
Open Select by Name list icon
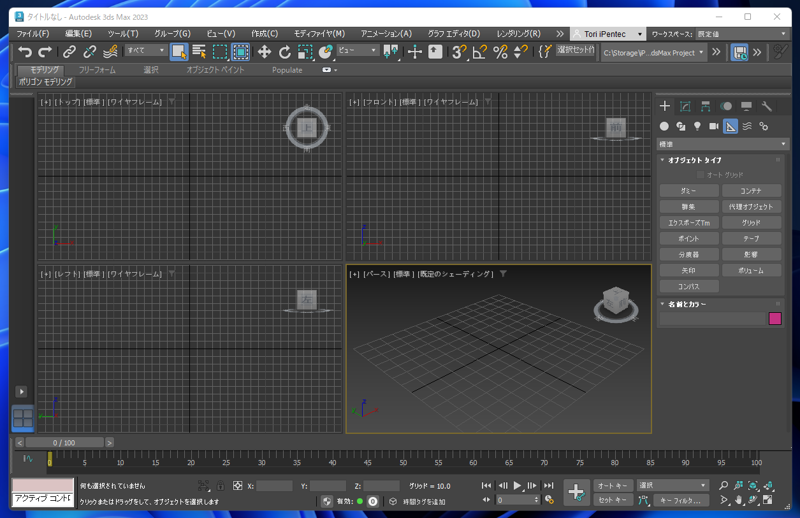(199, 52)
